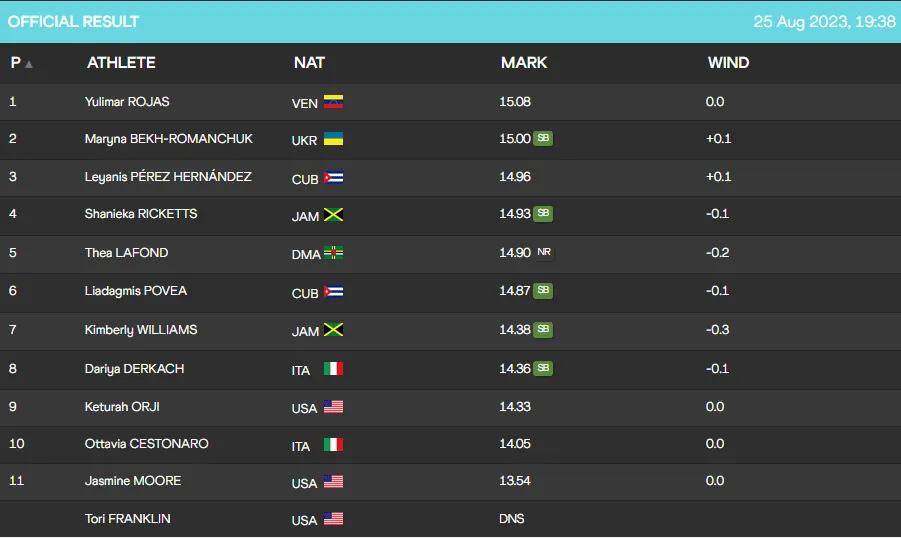Click sort arrow beside P column header
Viewport: 901px width, 538px height.
coord(29,64)
